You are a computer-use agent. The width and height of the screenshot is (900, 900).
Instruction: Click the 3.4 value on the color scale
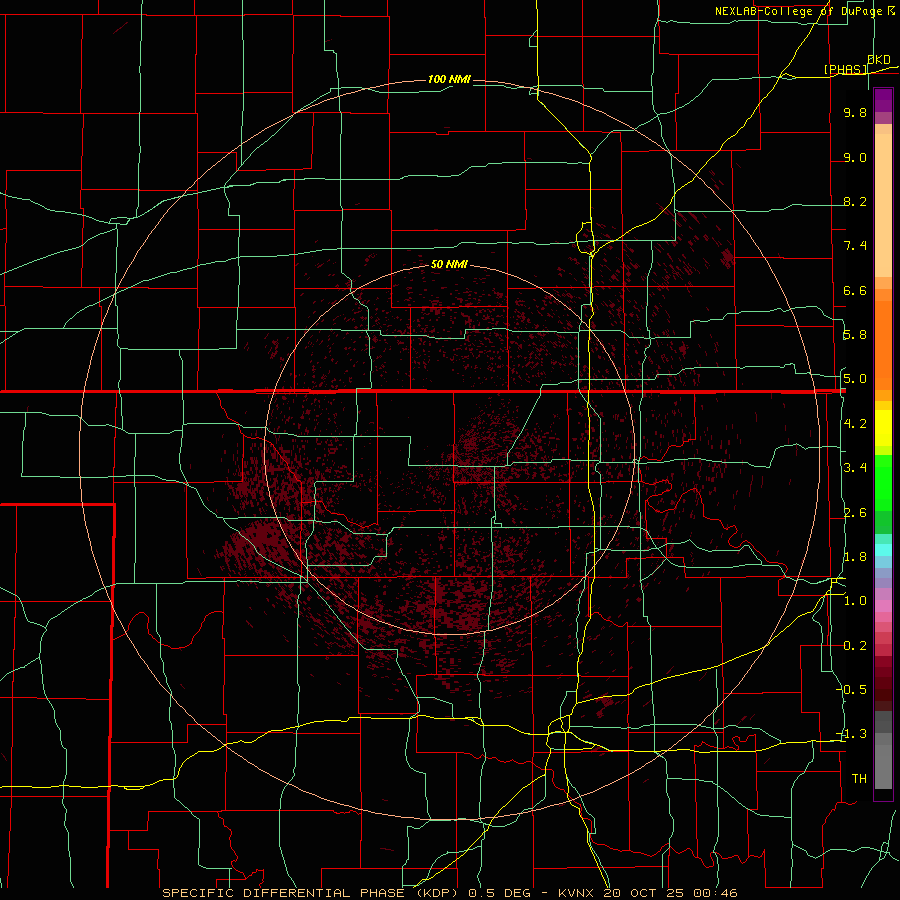[855, 468]
